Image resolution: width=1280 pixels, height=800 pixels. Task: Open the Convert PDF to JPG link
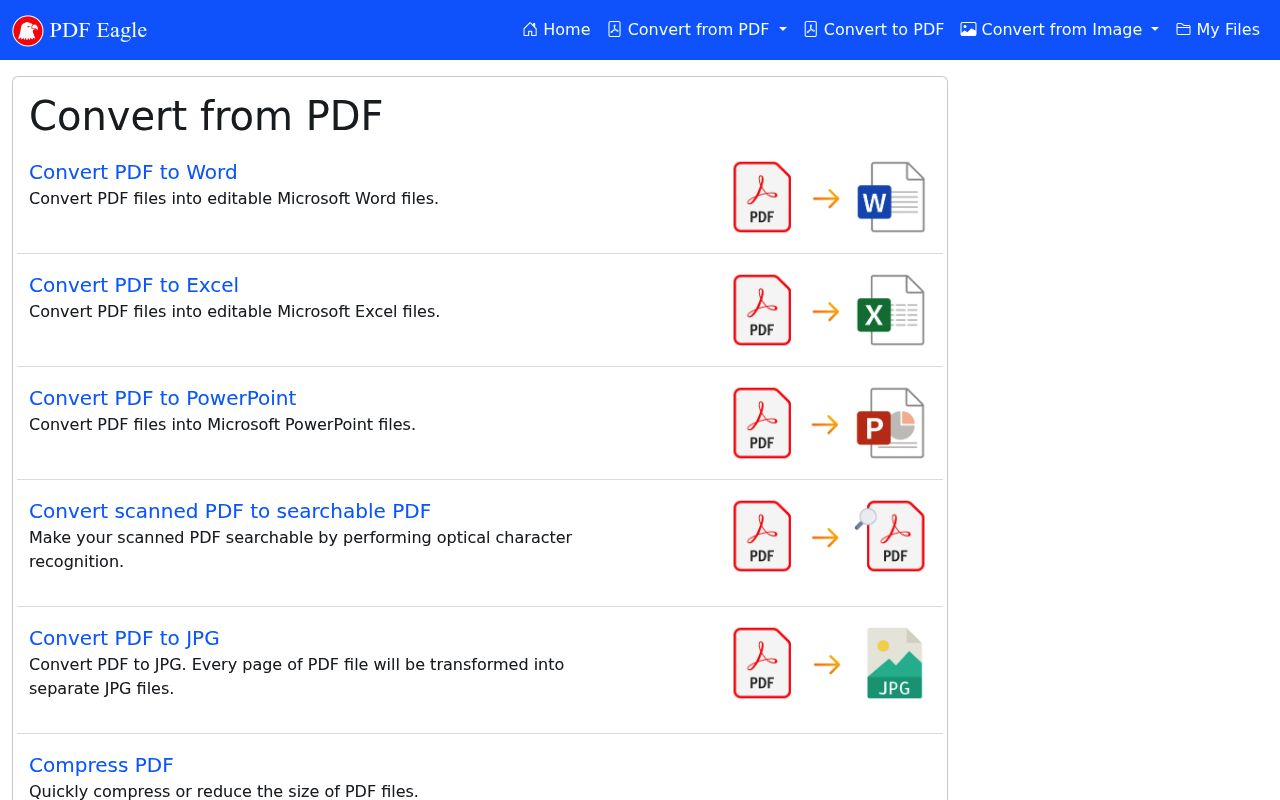click(124, 638)
